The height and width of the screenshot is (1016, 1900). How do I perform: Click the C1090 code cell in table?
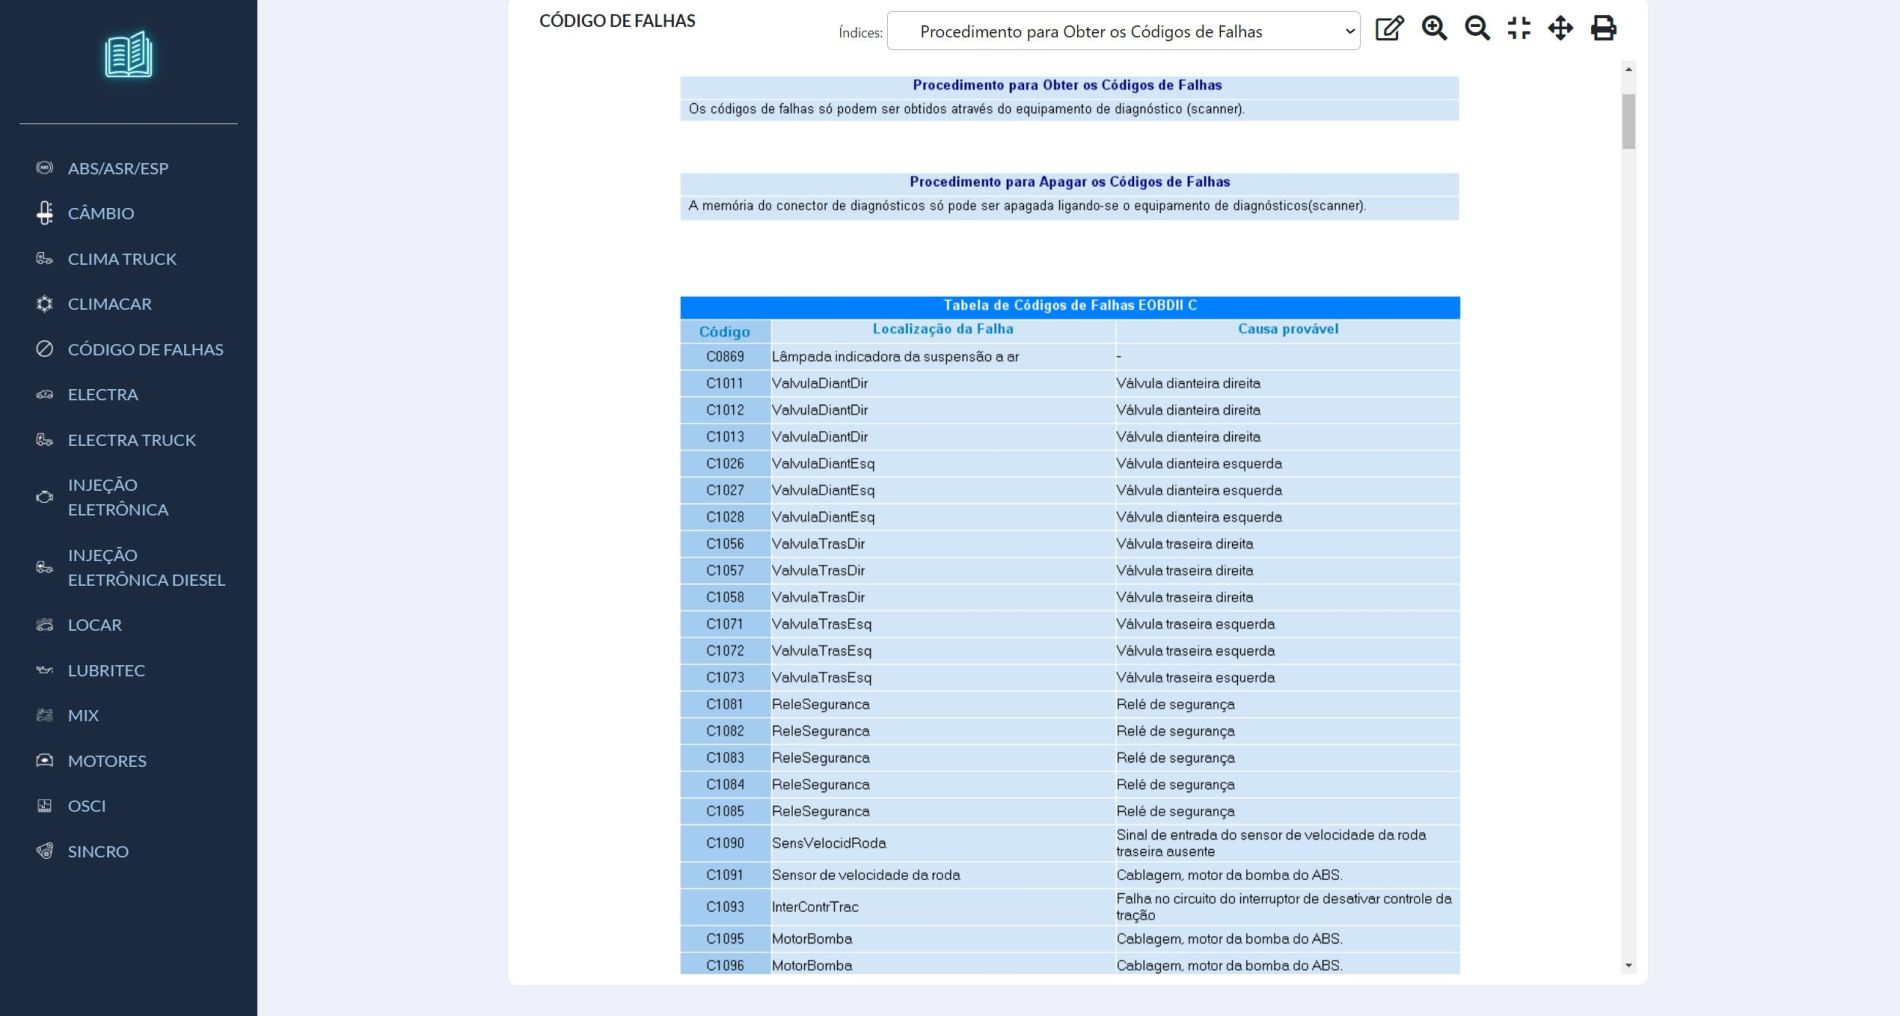click(725, 843)
